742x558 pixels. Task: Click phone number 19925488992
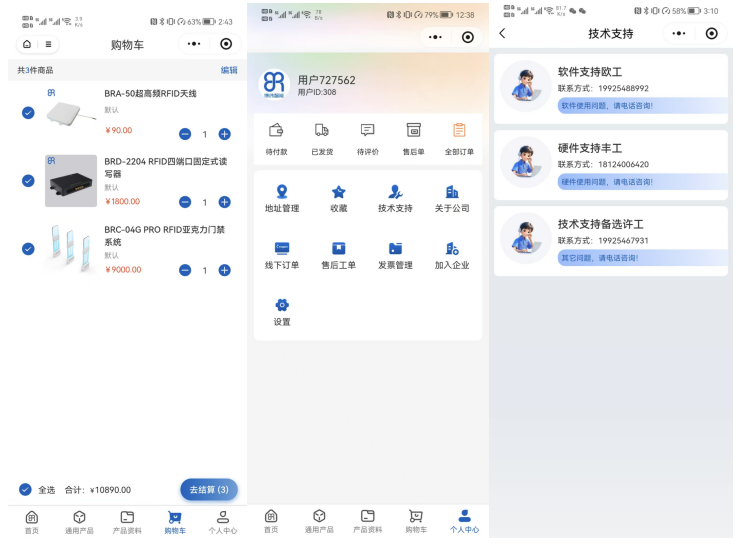(623, 89)
